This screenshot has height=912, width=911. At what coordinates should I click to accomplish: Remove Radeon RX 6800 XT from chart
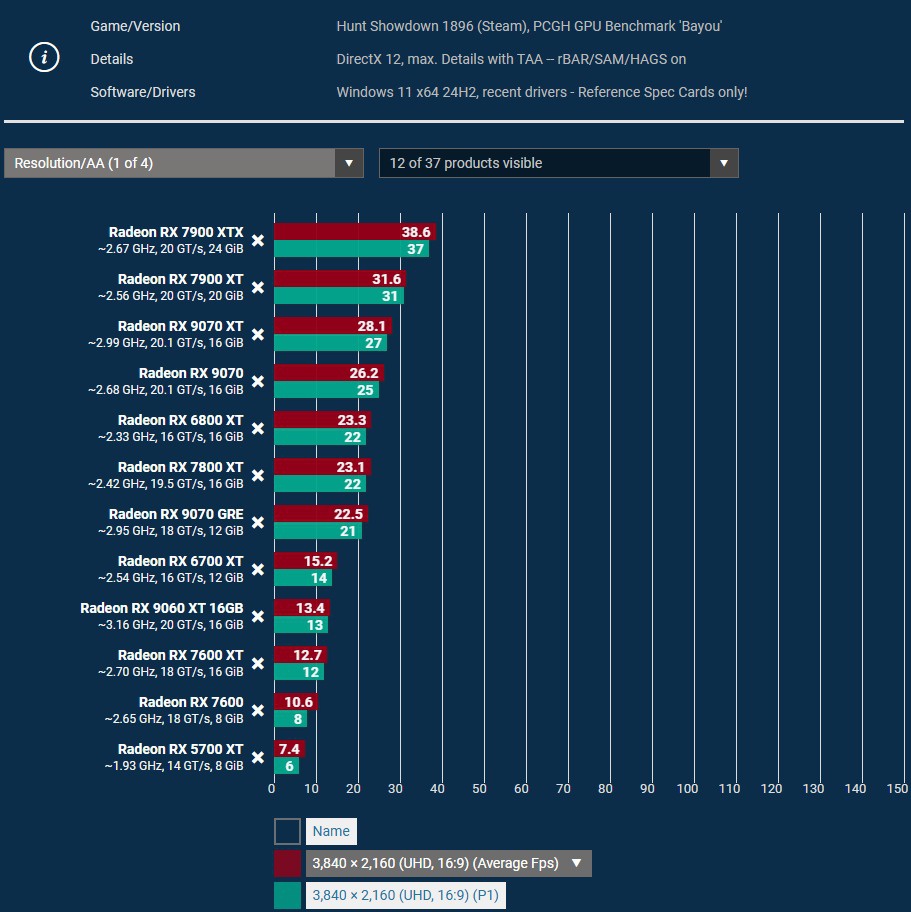(258, 429)
